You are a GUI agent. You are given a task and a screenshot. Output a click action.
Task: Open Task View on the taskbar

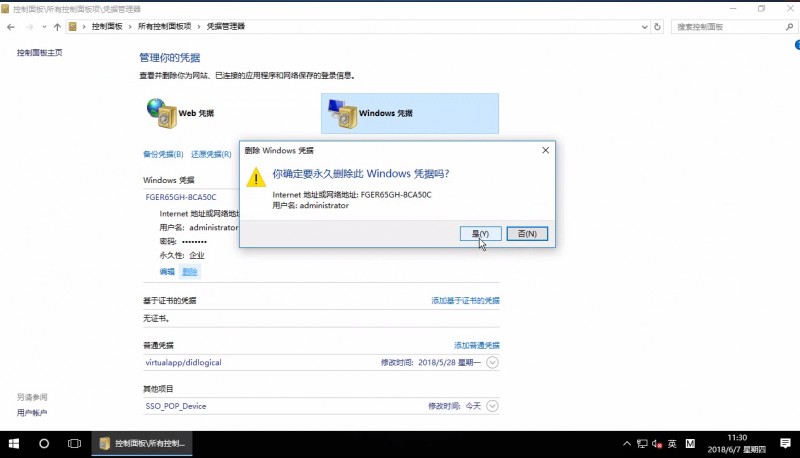[x=74, y=444]
